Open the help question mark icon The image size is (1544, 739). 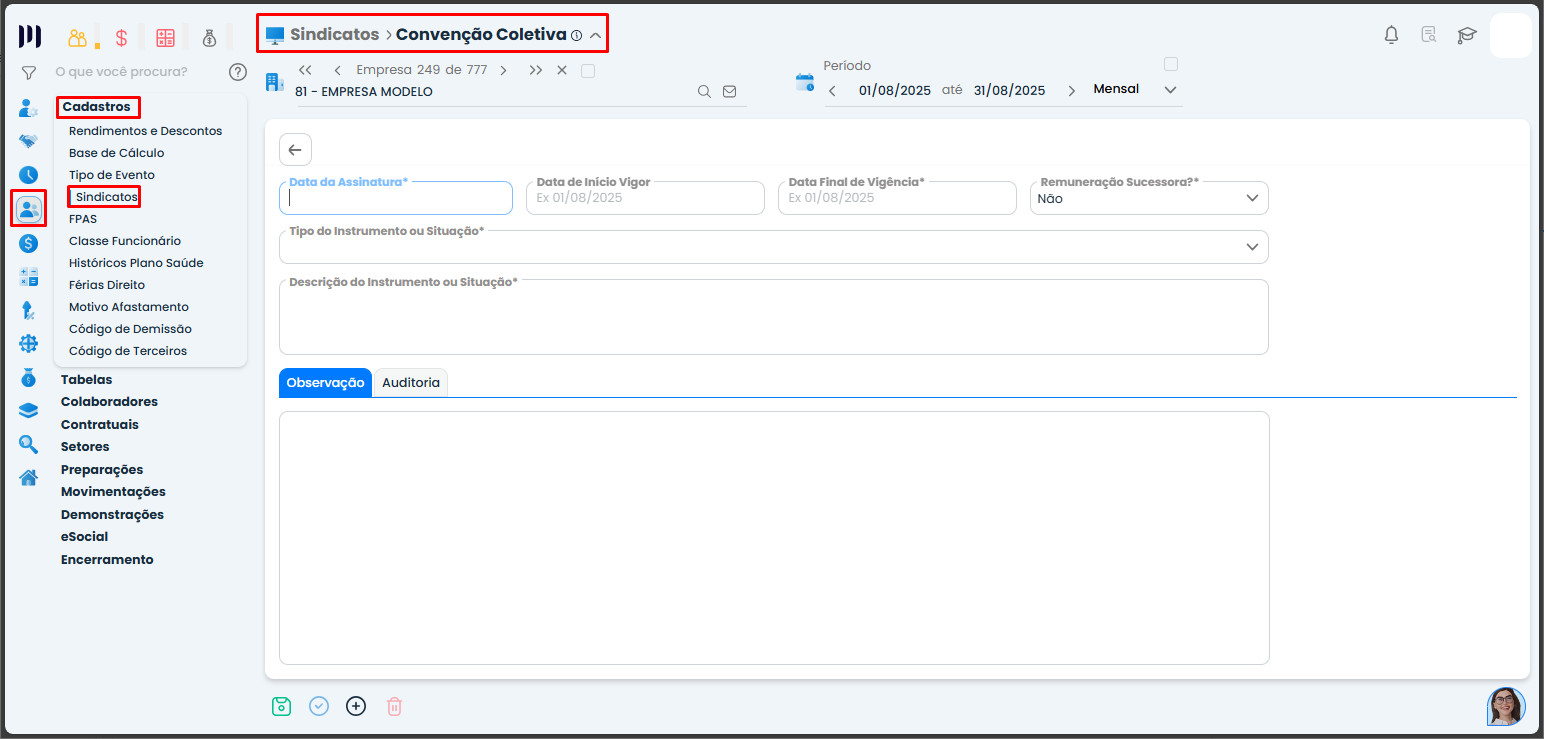pos(237,72)
